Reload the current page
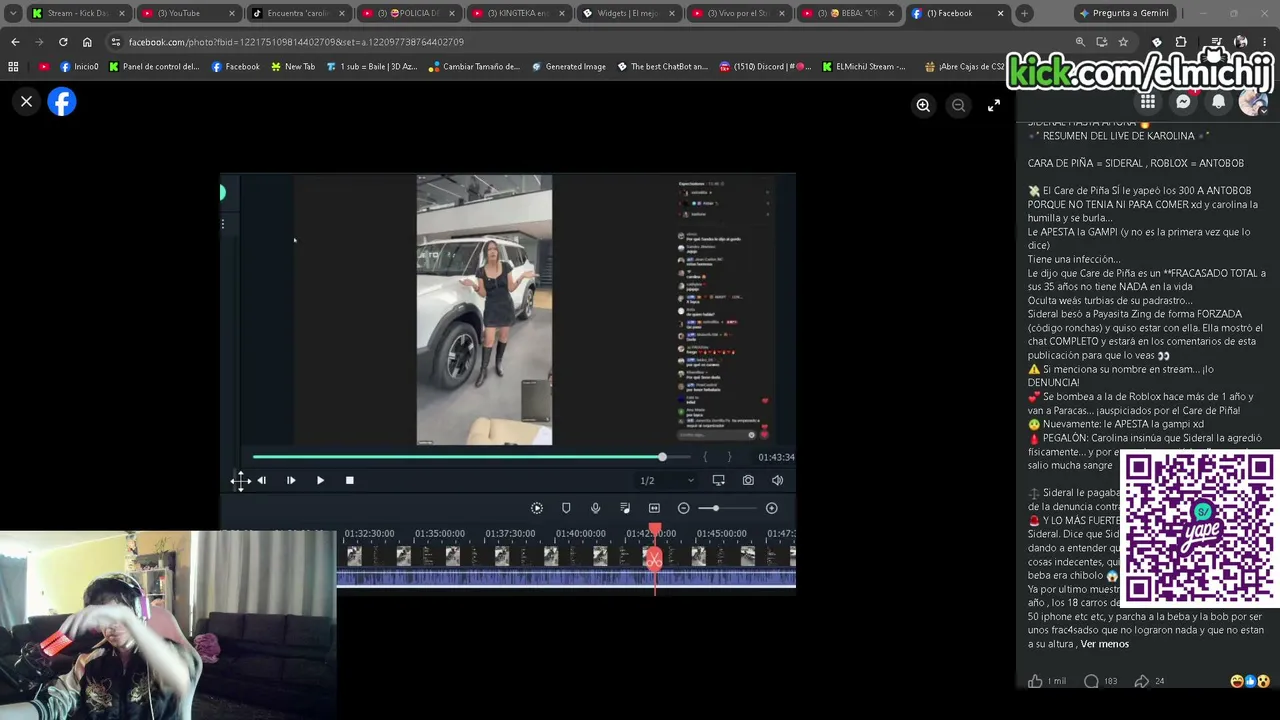This screenshot has width=1280, height=720. [63, 42]
